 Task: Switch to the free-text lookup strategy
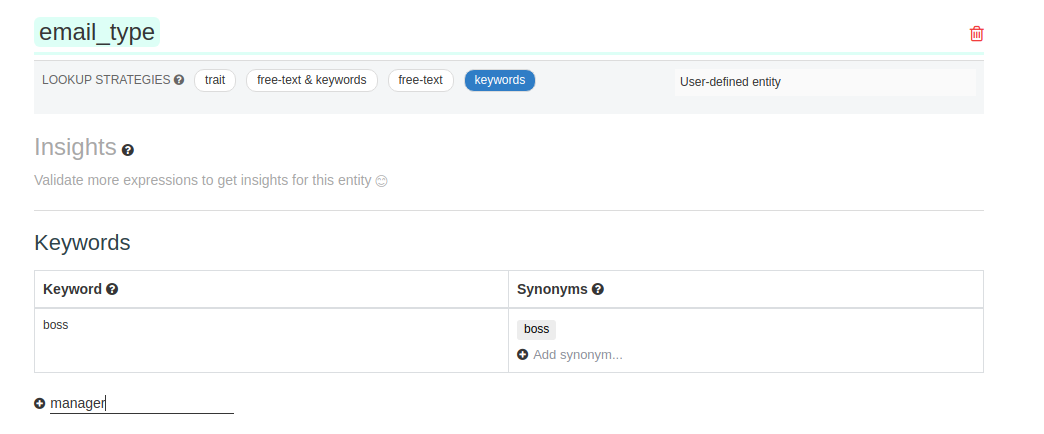tap(420, 80)
